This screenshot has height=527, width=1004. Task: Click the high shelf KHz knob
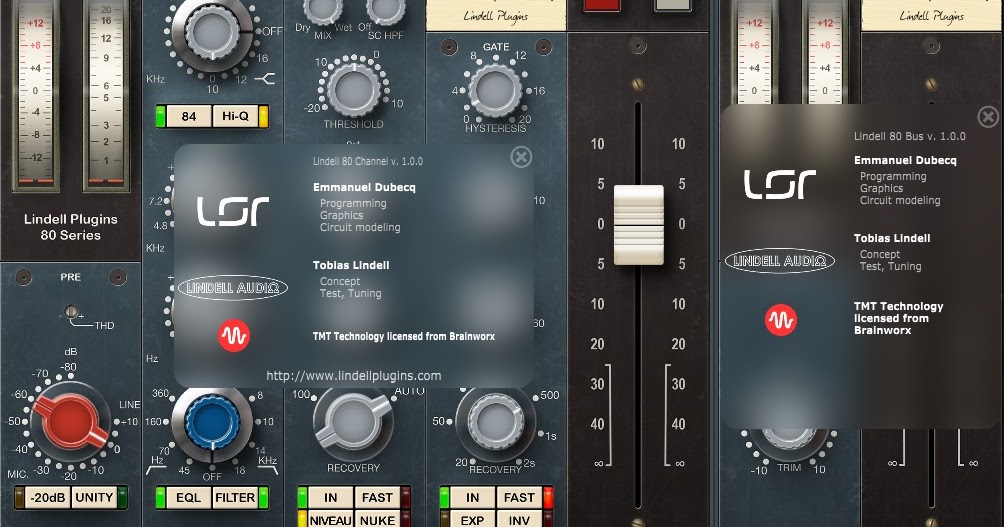[x=212, y=33]
